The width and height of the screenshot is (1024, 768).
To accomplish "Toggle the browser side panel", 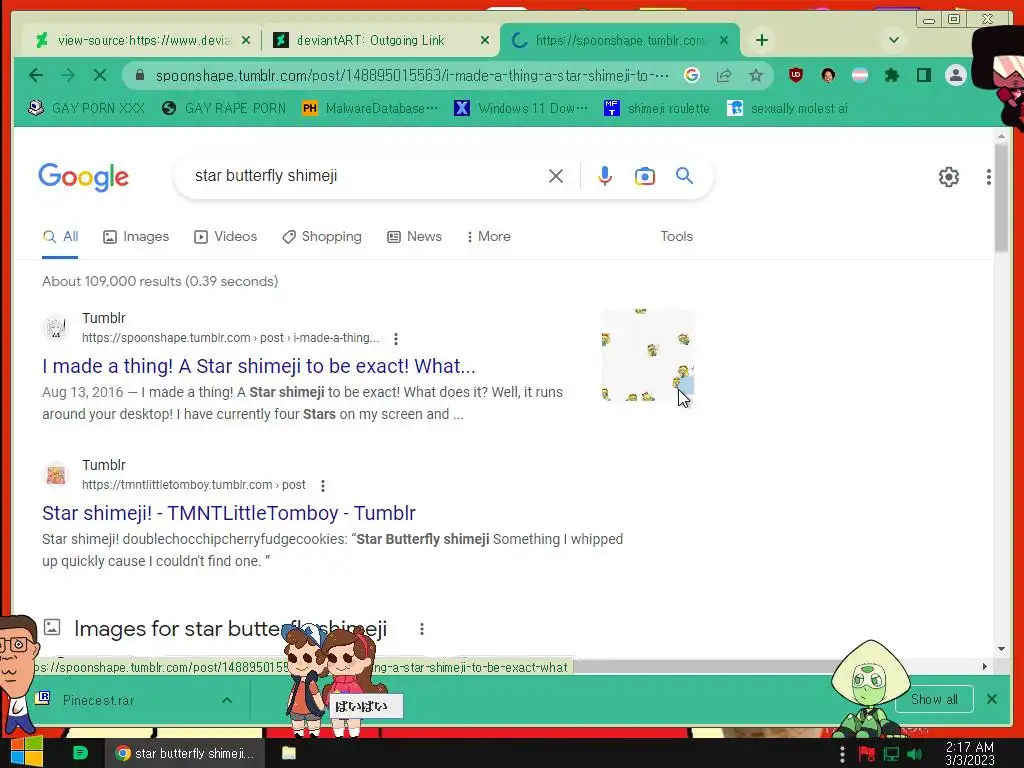I will point(923,76).
